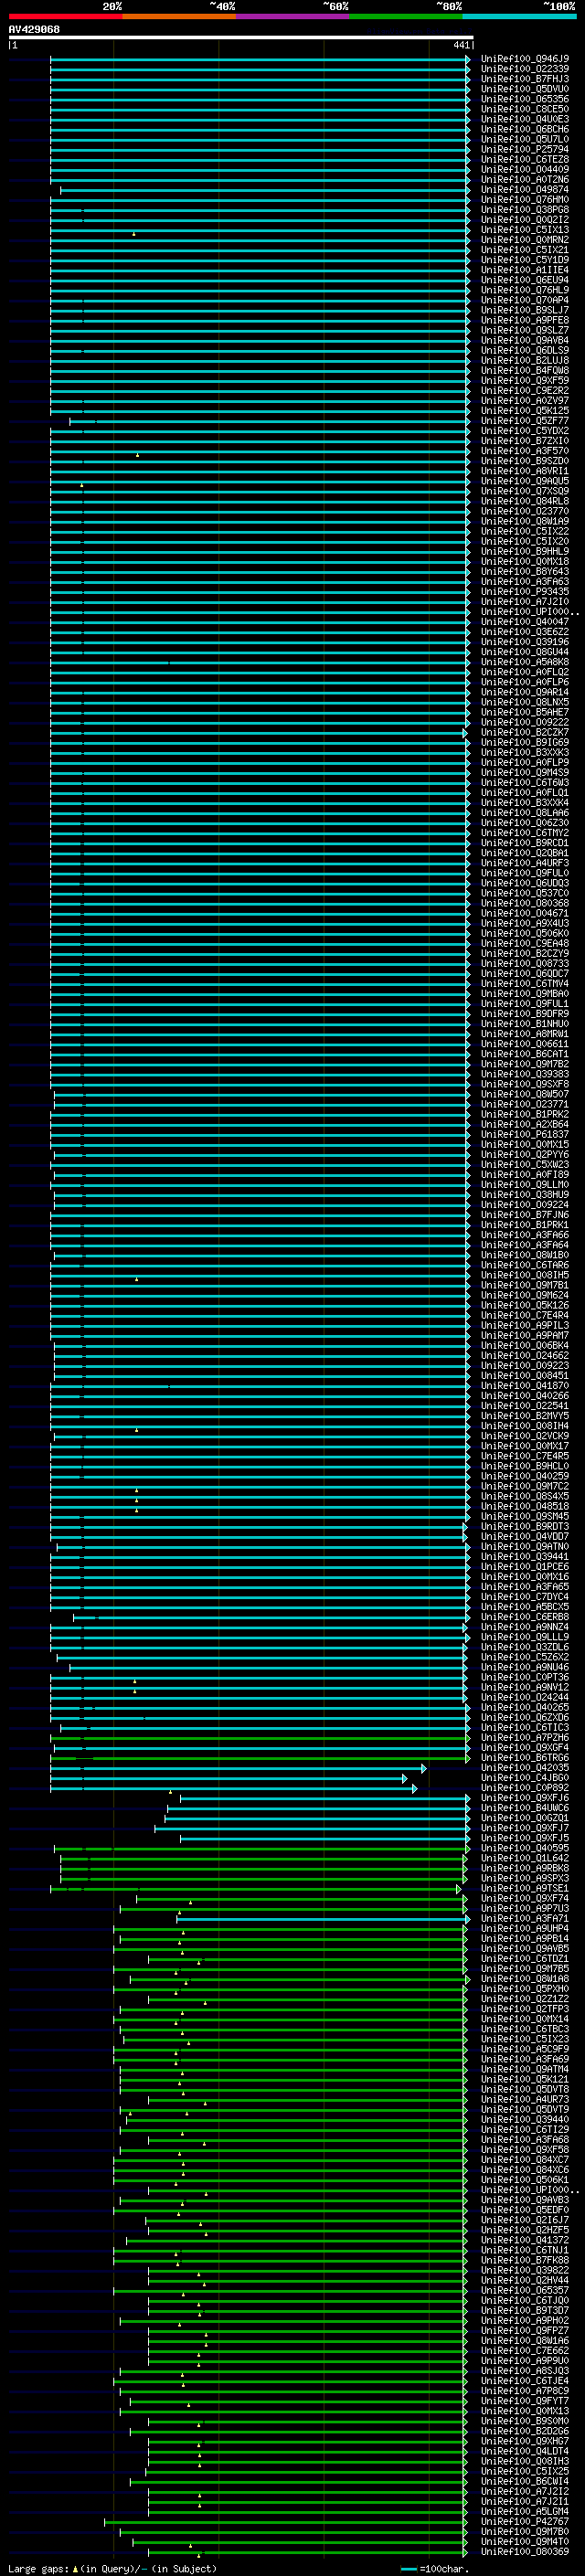Click UniRef100_B7FK88 label

524,2260
